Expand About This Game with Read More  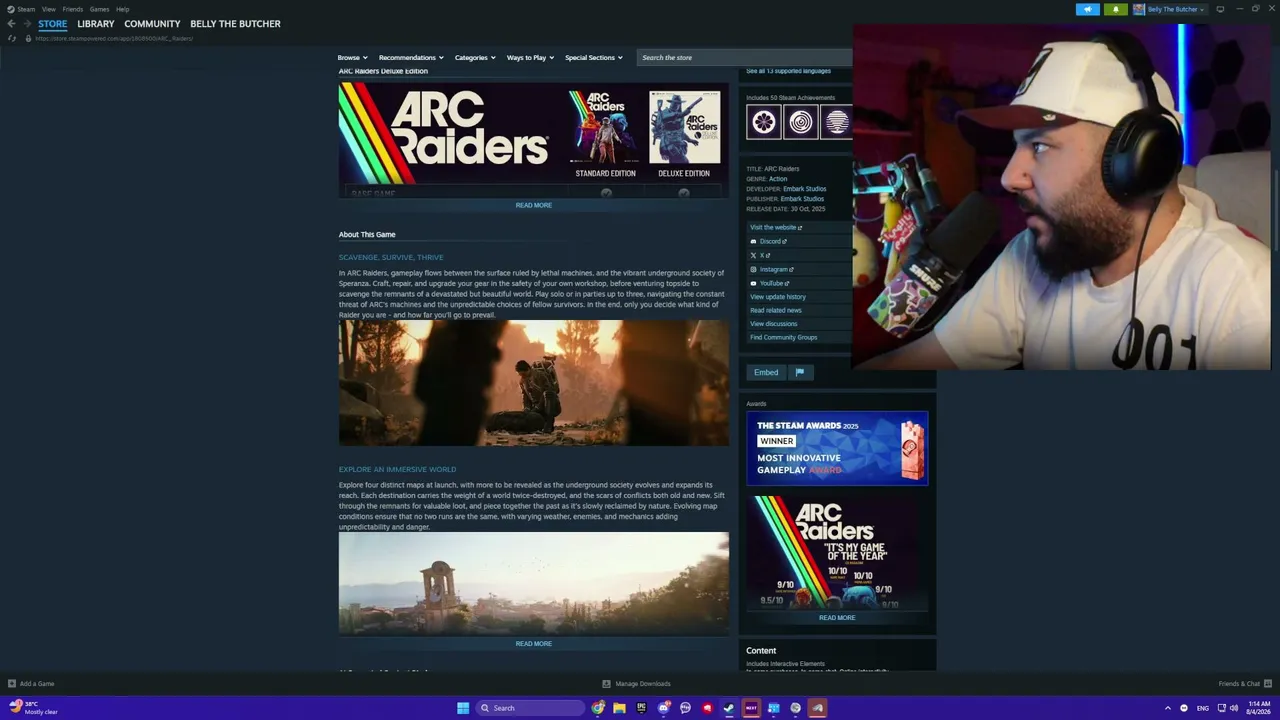point(534,644)
